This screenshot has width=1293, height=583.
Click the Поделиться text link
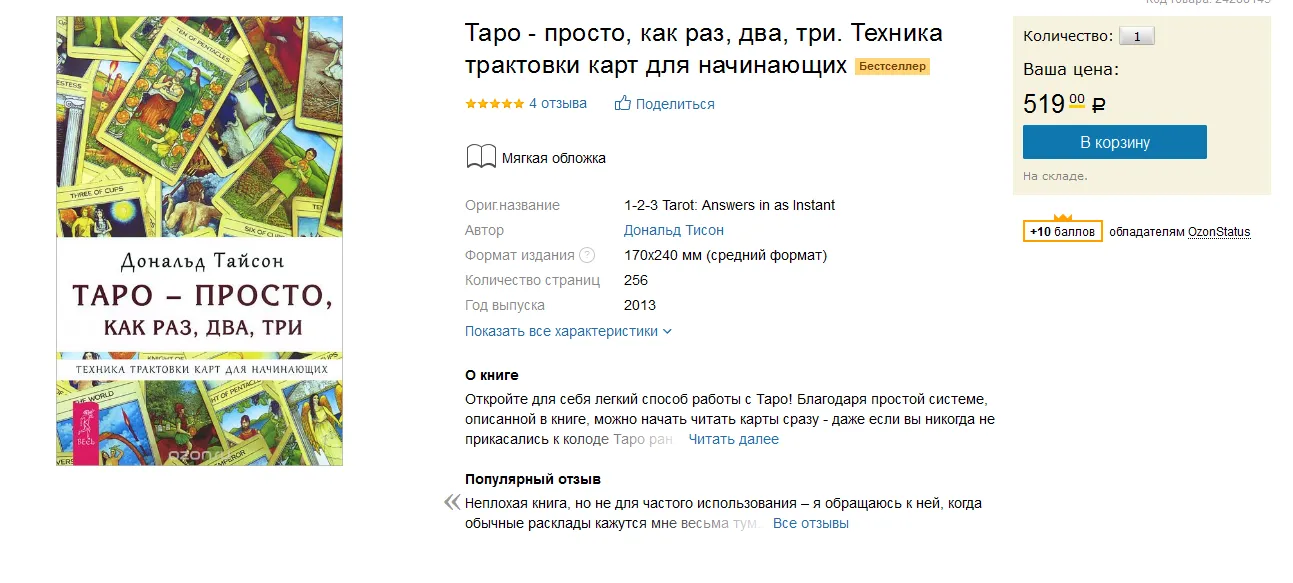675,104
